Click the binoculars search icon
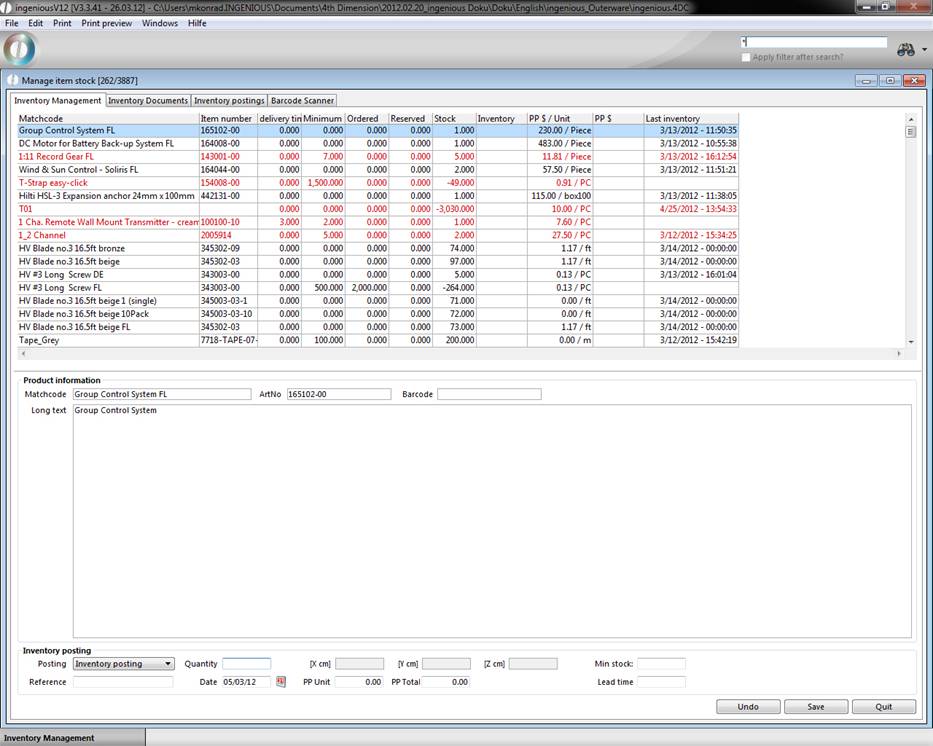Viewport: 933px width, 746px height. [906, 50]
